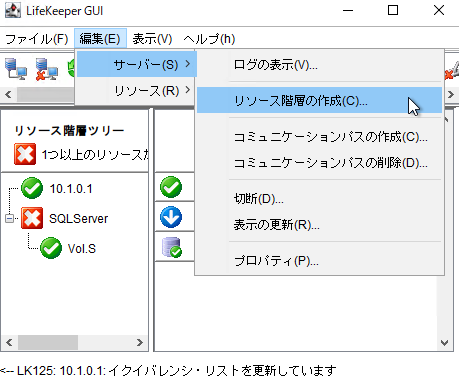Choose ログの表示(V)... menu entry
This screenshot has height=377, width=459.
point(319,65)
